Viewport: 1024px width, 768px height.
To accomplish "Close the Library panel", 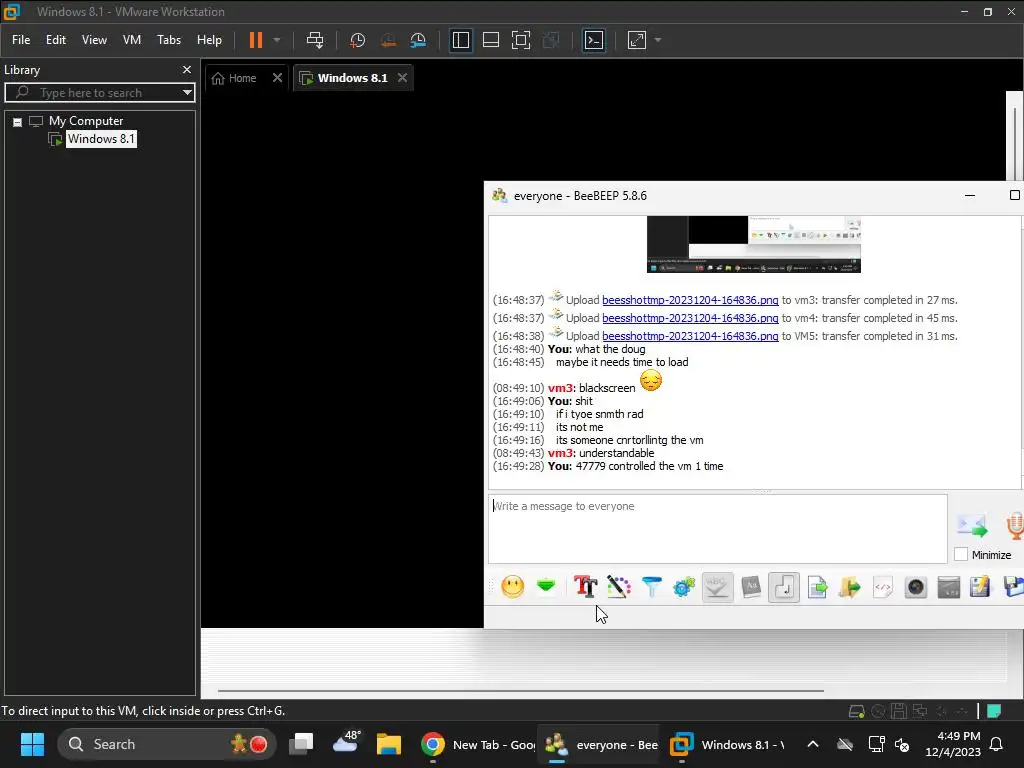I will [x=187, y=69].
